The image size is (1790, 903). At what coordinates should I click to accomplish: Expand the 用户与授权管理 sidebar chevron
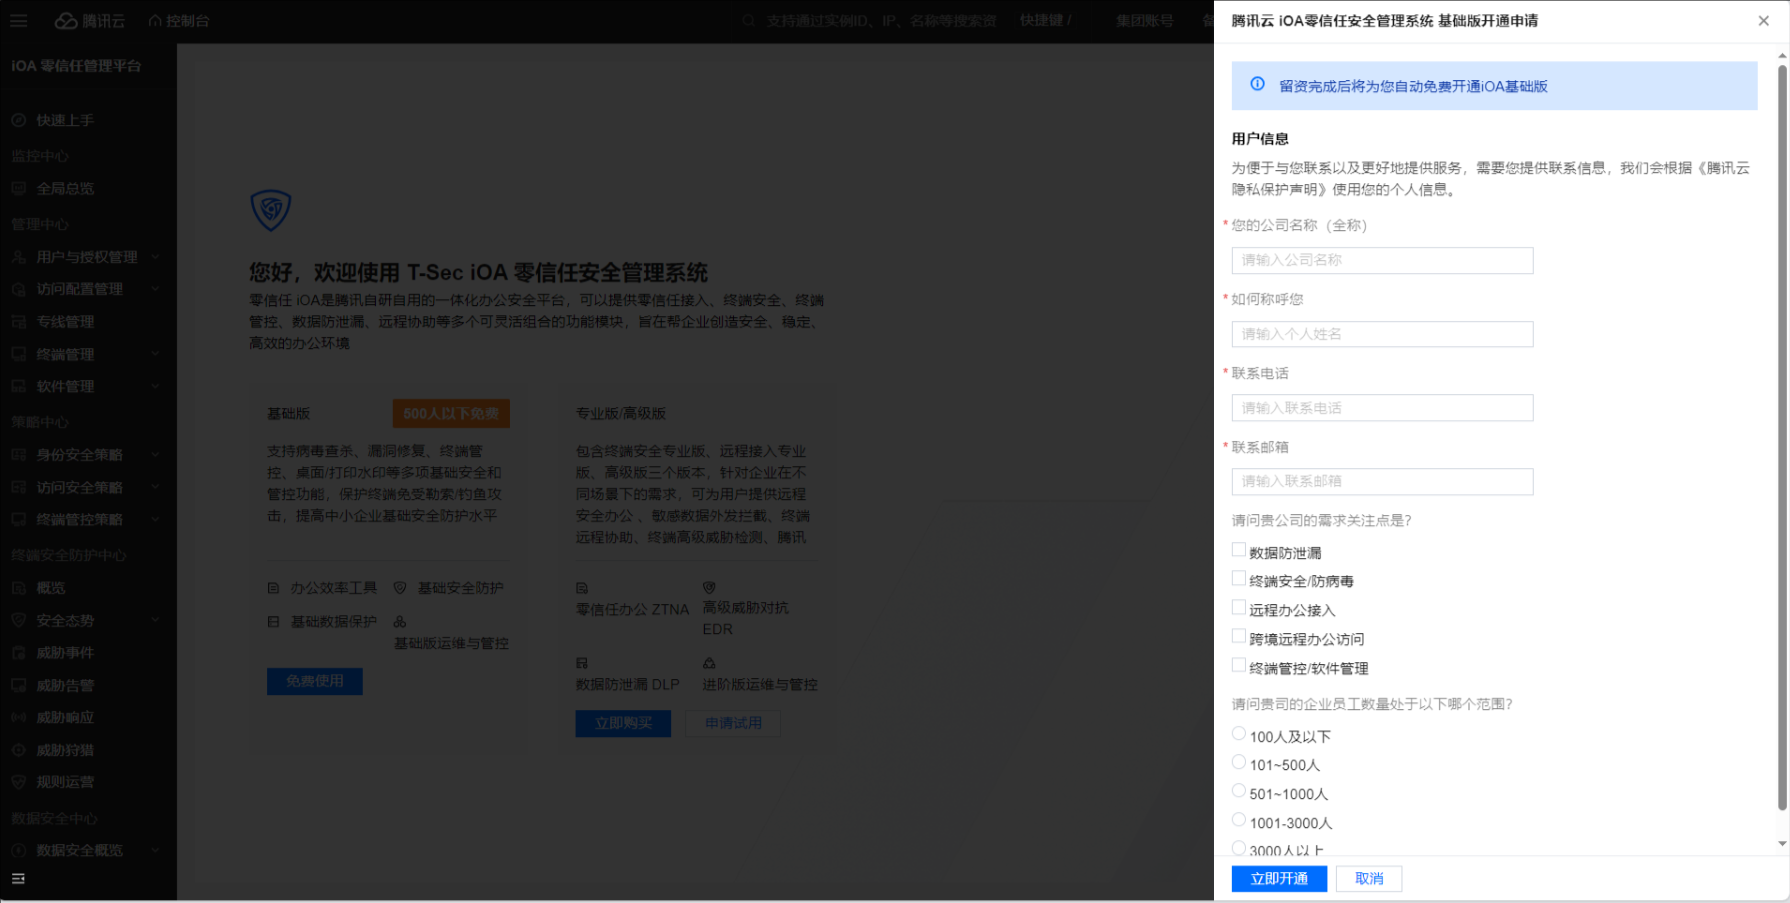pos(155,257)
